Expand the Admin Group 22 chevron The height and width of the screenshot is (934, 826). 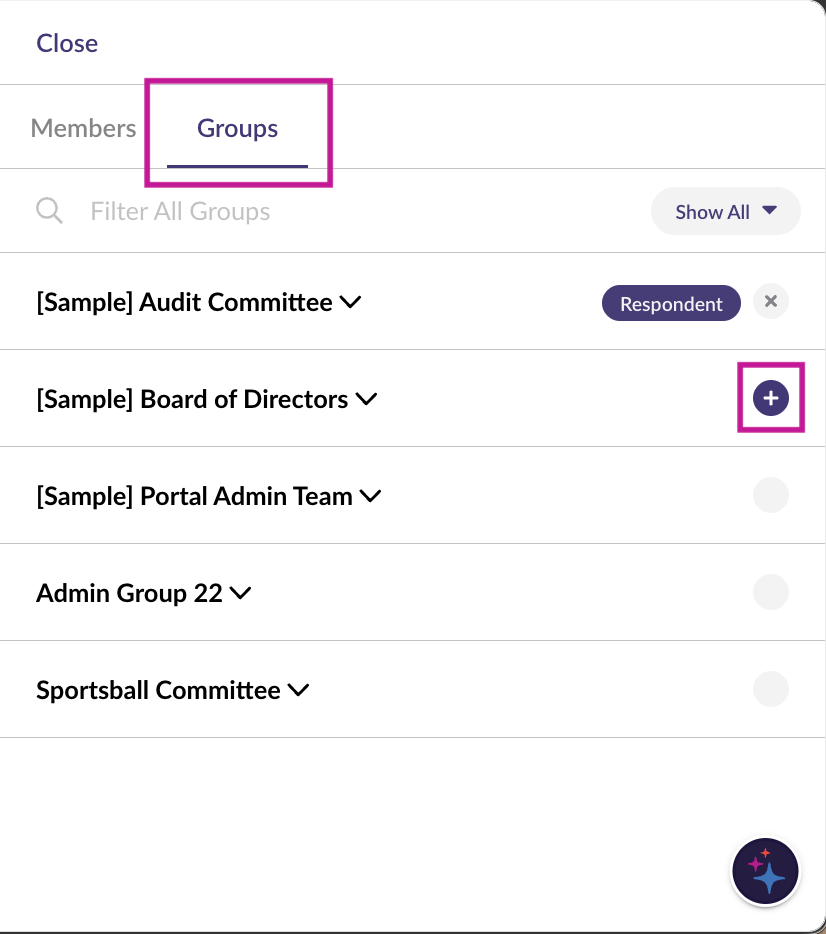point(240,594)
